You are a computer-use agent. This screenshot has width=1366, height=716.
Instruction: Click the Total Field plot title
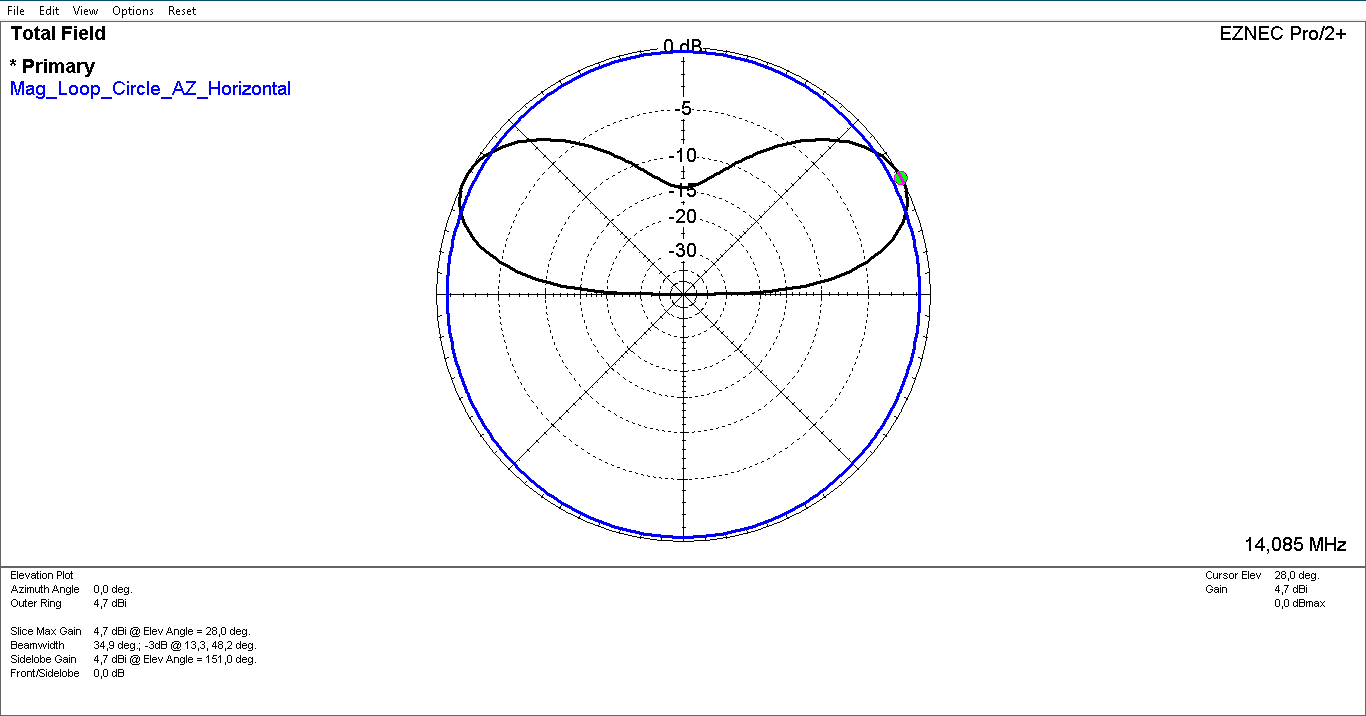pos(58,34)
